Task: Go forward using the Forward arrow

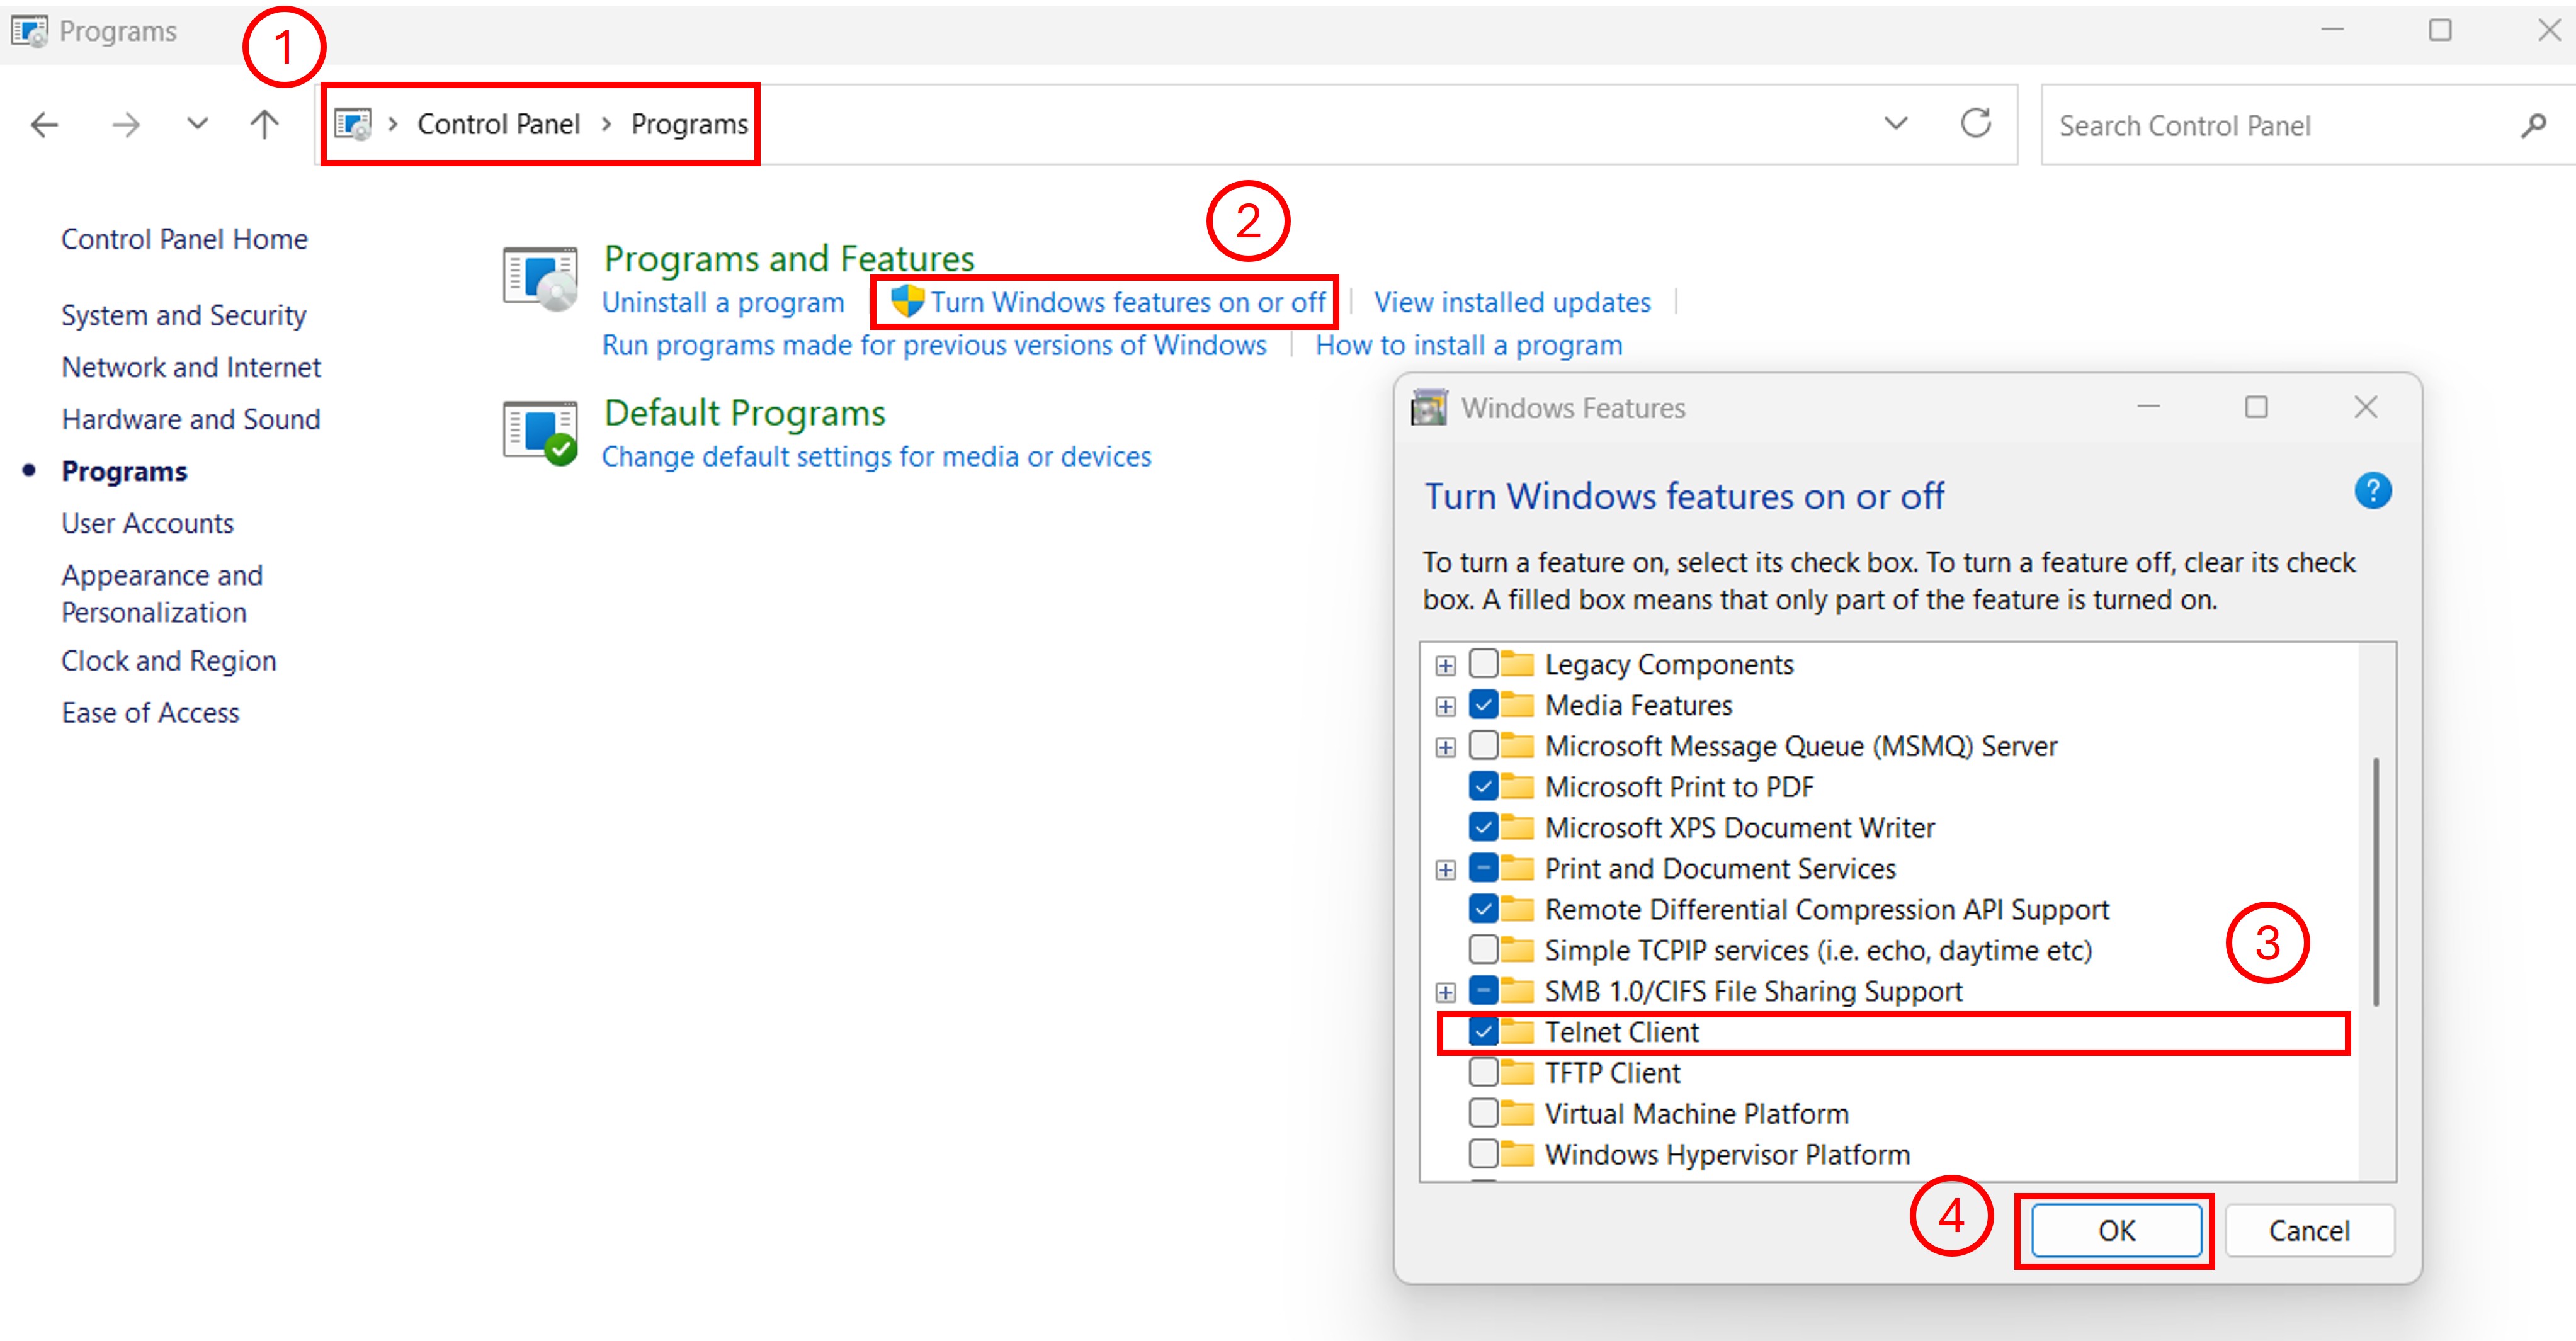Action: [x=126, y=125]
